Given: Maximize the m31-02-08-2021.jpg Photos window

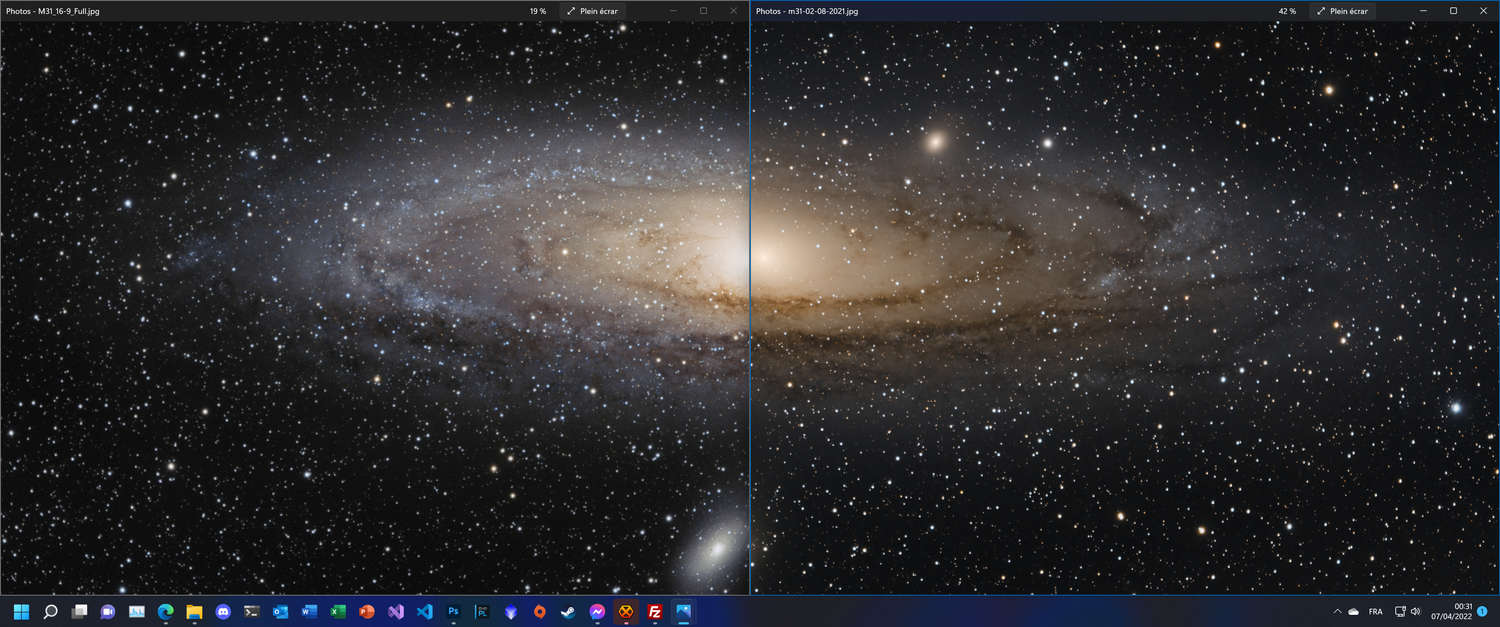Looking at the screenshot, I should 1453,11.
